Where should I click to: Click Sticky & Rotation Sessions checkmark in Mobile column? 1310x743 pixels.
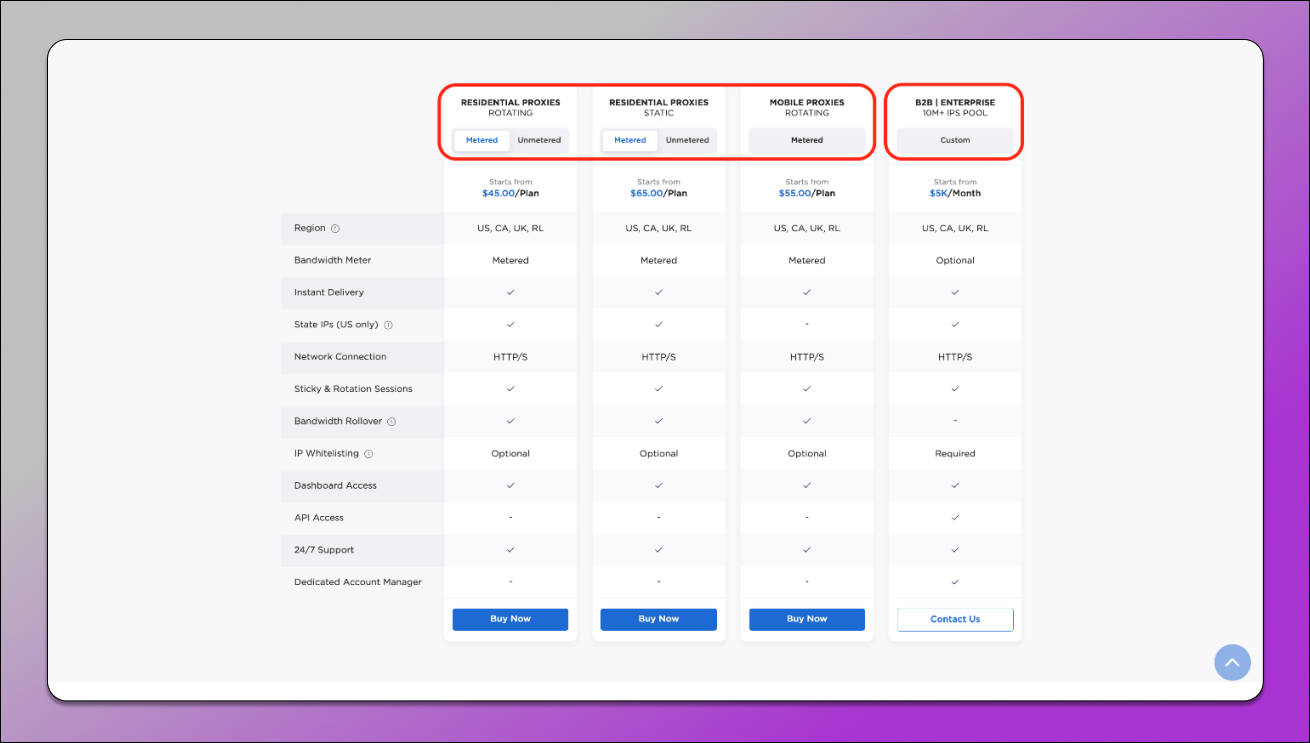coord(807,389)
